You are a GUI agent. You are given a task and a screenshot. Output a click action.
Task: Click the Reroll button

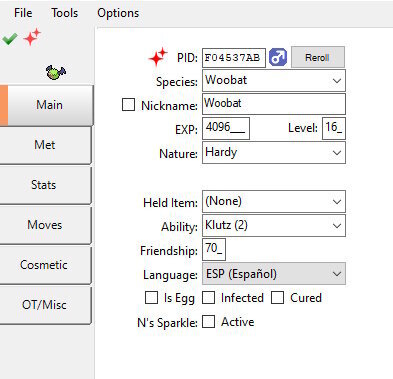tap(318, 57)
